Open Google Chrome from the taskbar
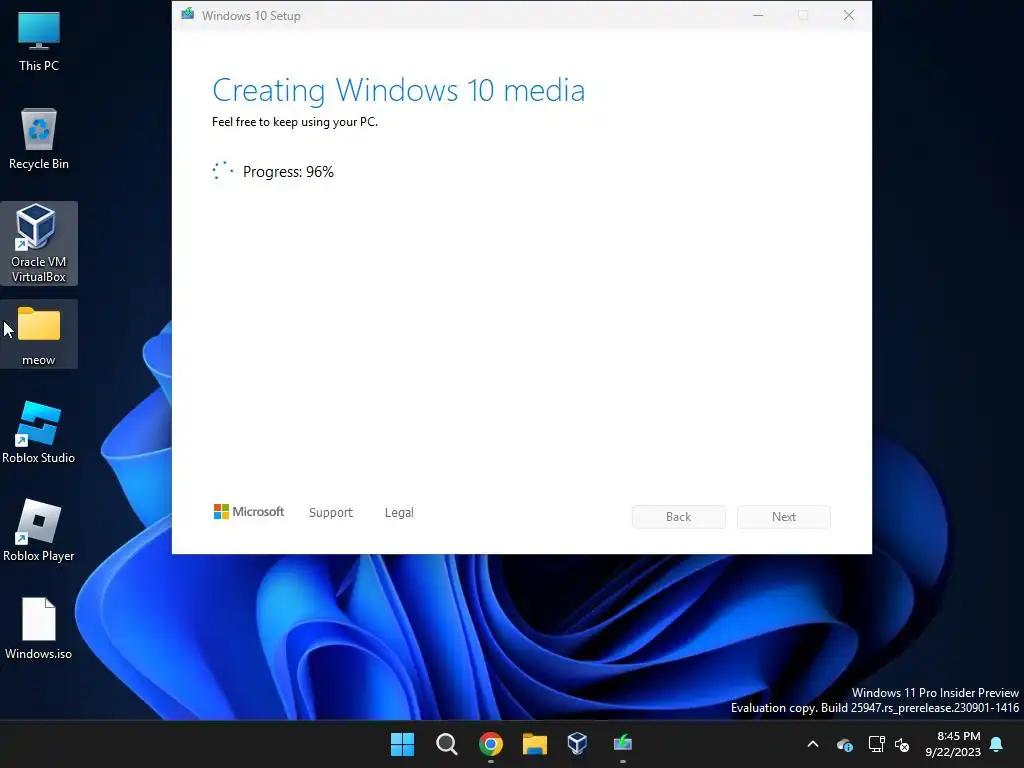The height and width of the screenshot is (768, 1024). (490, 744)
